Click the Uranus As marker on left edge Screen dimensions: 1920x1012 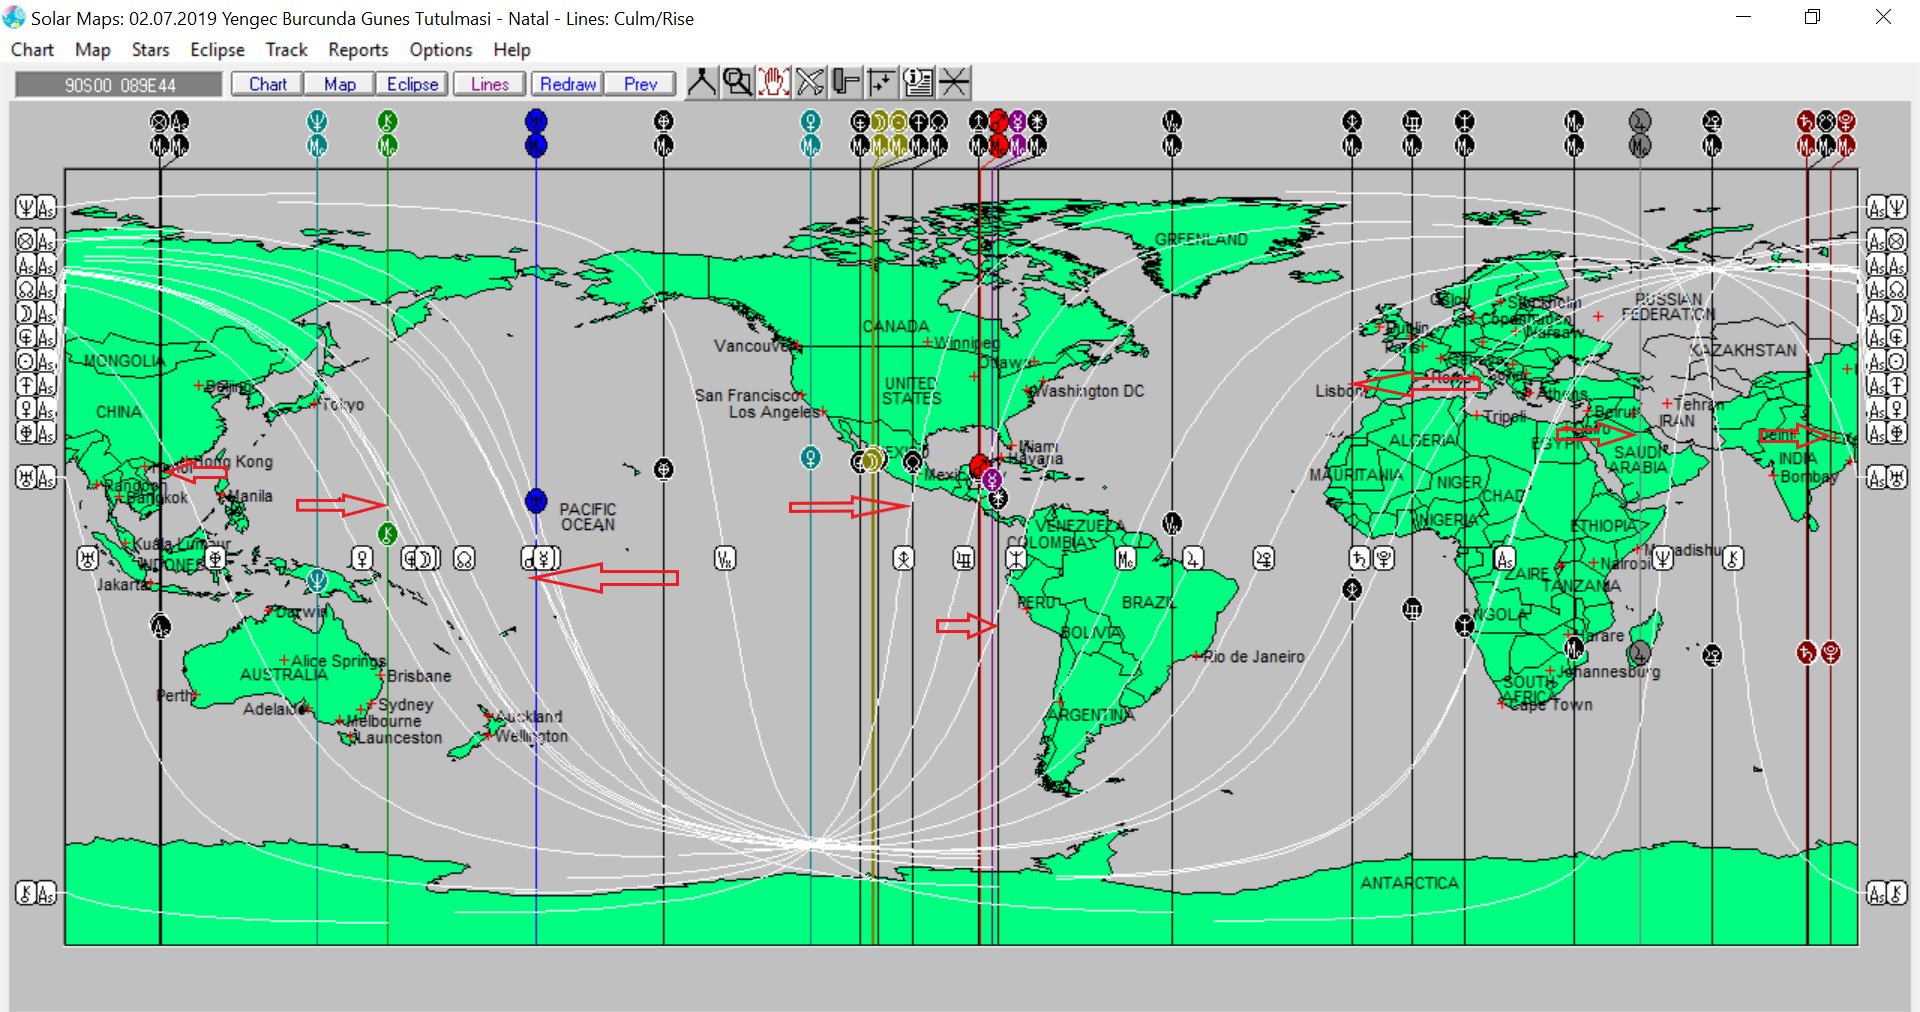pos(36,477)
